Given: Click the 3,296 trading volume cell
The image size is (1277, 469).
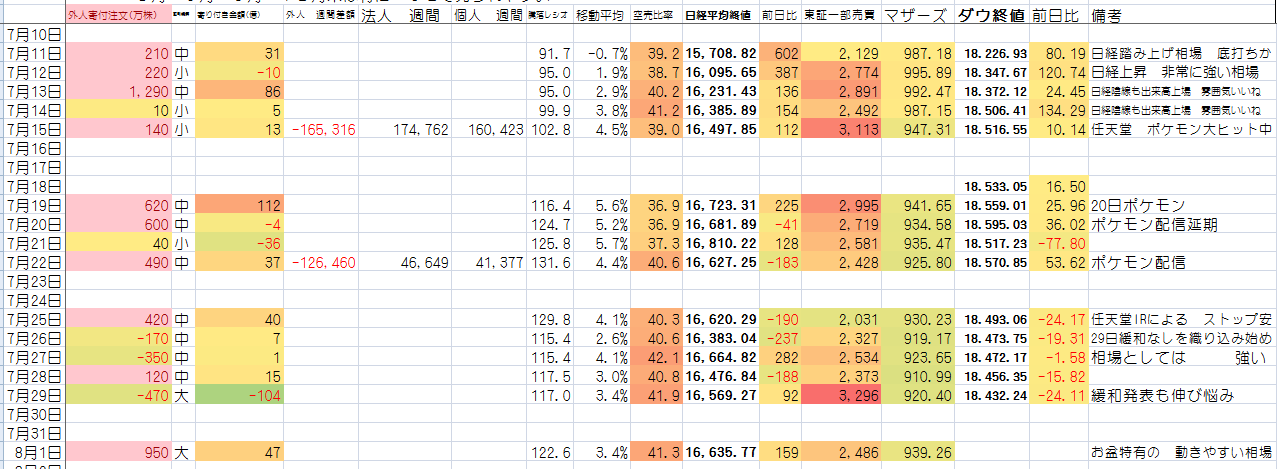Looking at the screenshot, I should click(841, 395).
